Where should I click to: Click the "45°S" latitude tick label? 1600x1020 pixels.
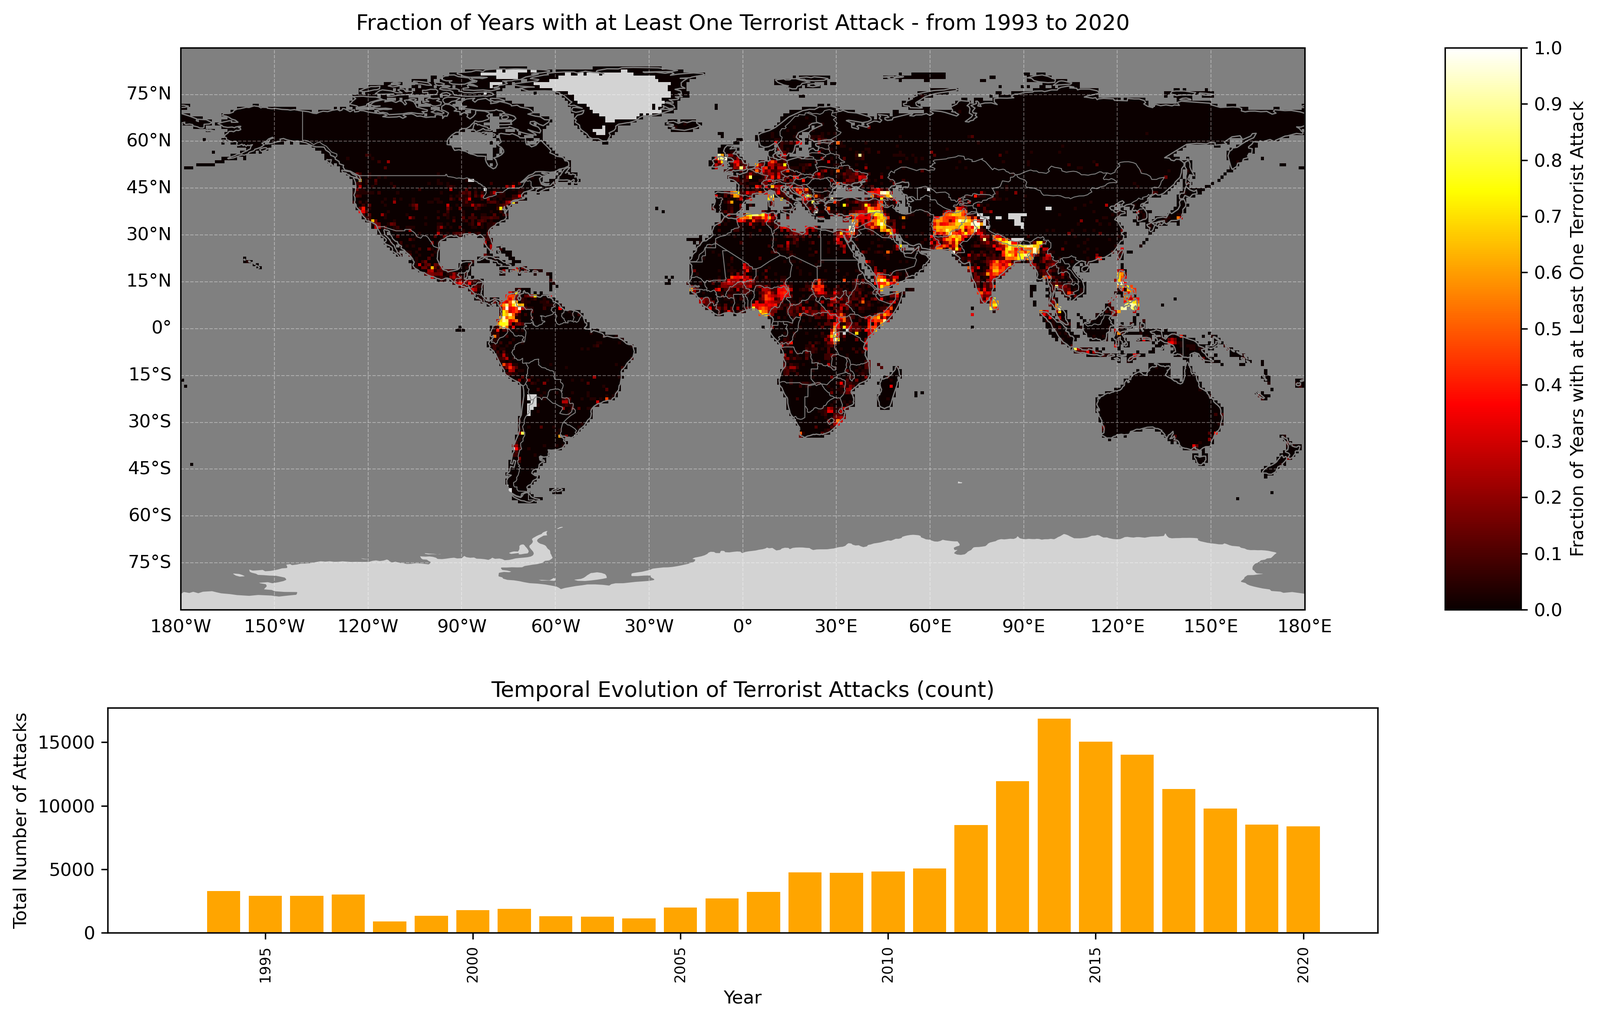click(148, 468)
